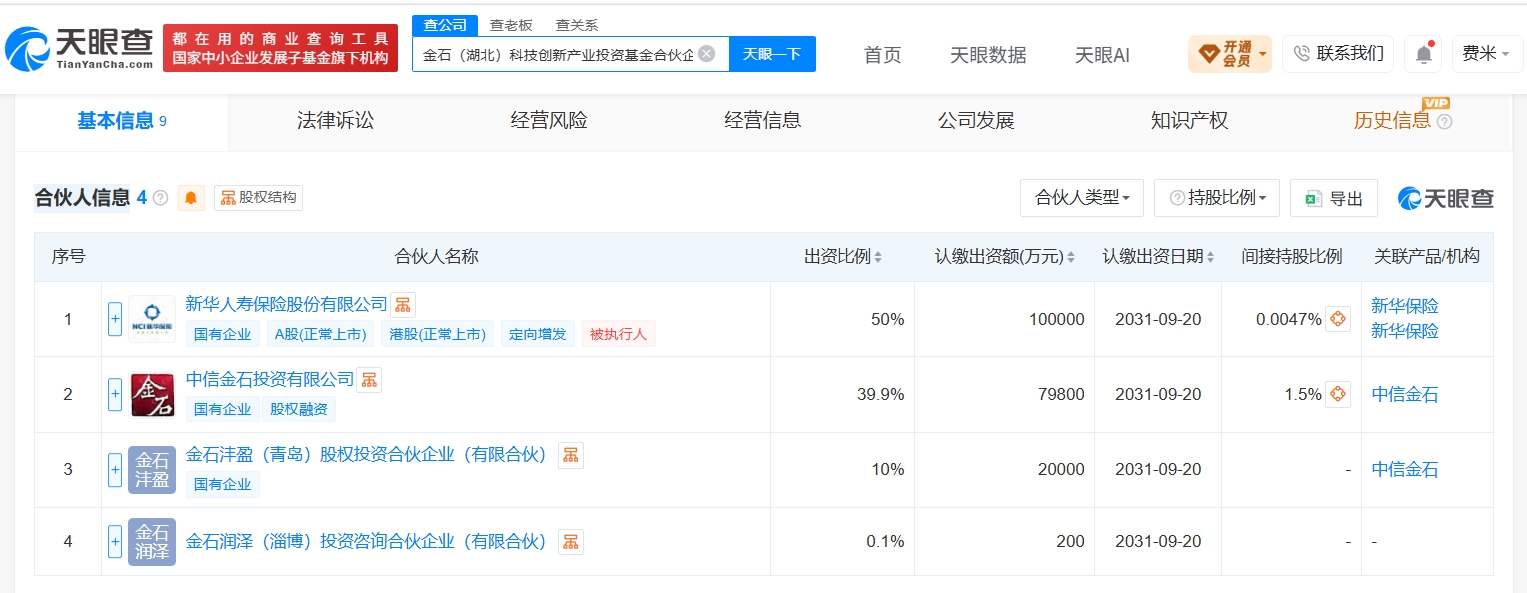The width and height of the screenshot is (1527, 593).
Task: Expand row for 金石润泽（淄博）
Action: 115,541
